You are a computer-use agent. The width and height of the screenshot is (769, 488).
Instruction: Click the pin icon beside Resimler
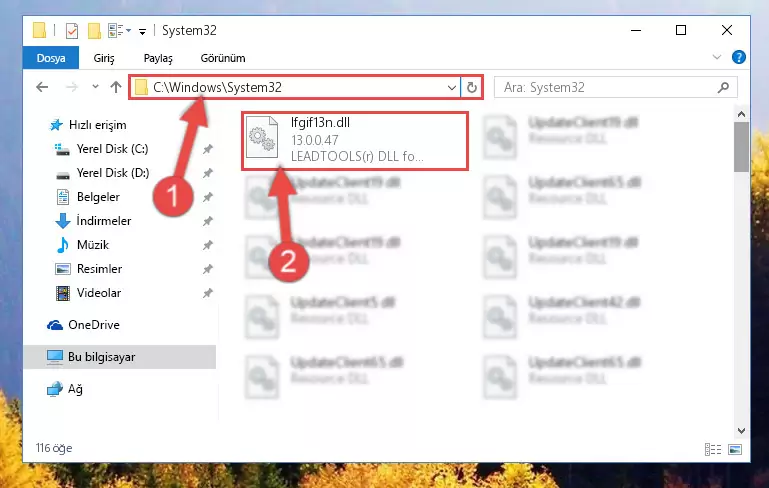[208, 269]
